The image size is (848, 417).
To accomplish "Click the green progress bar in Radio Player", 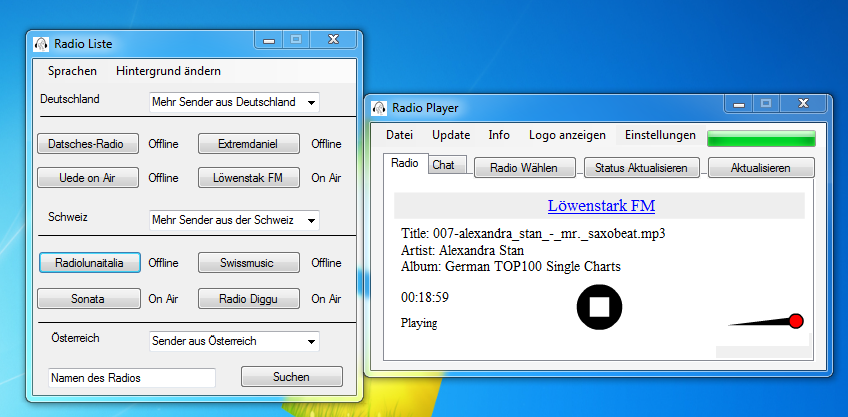I will pos(761,138).
